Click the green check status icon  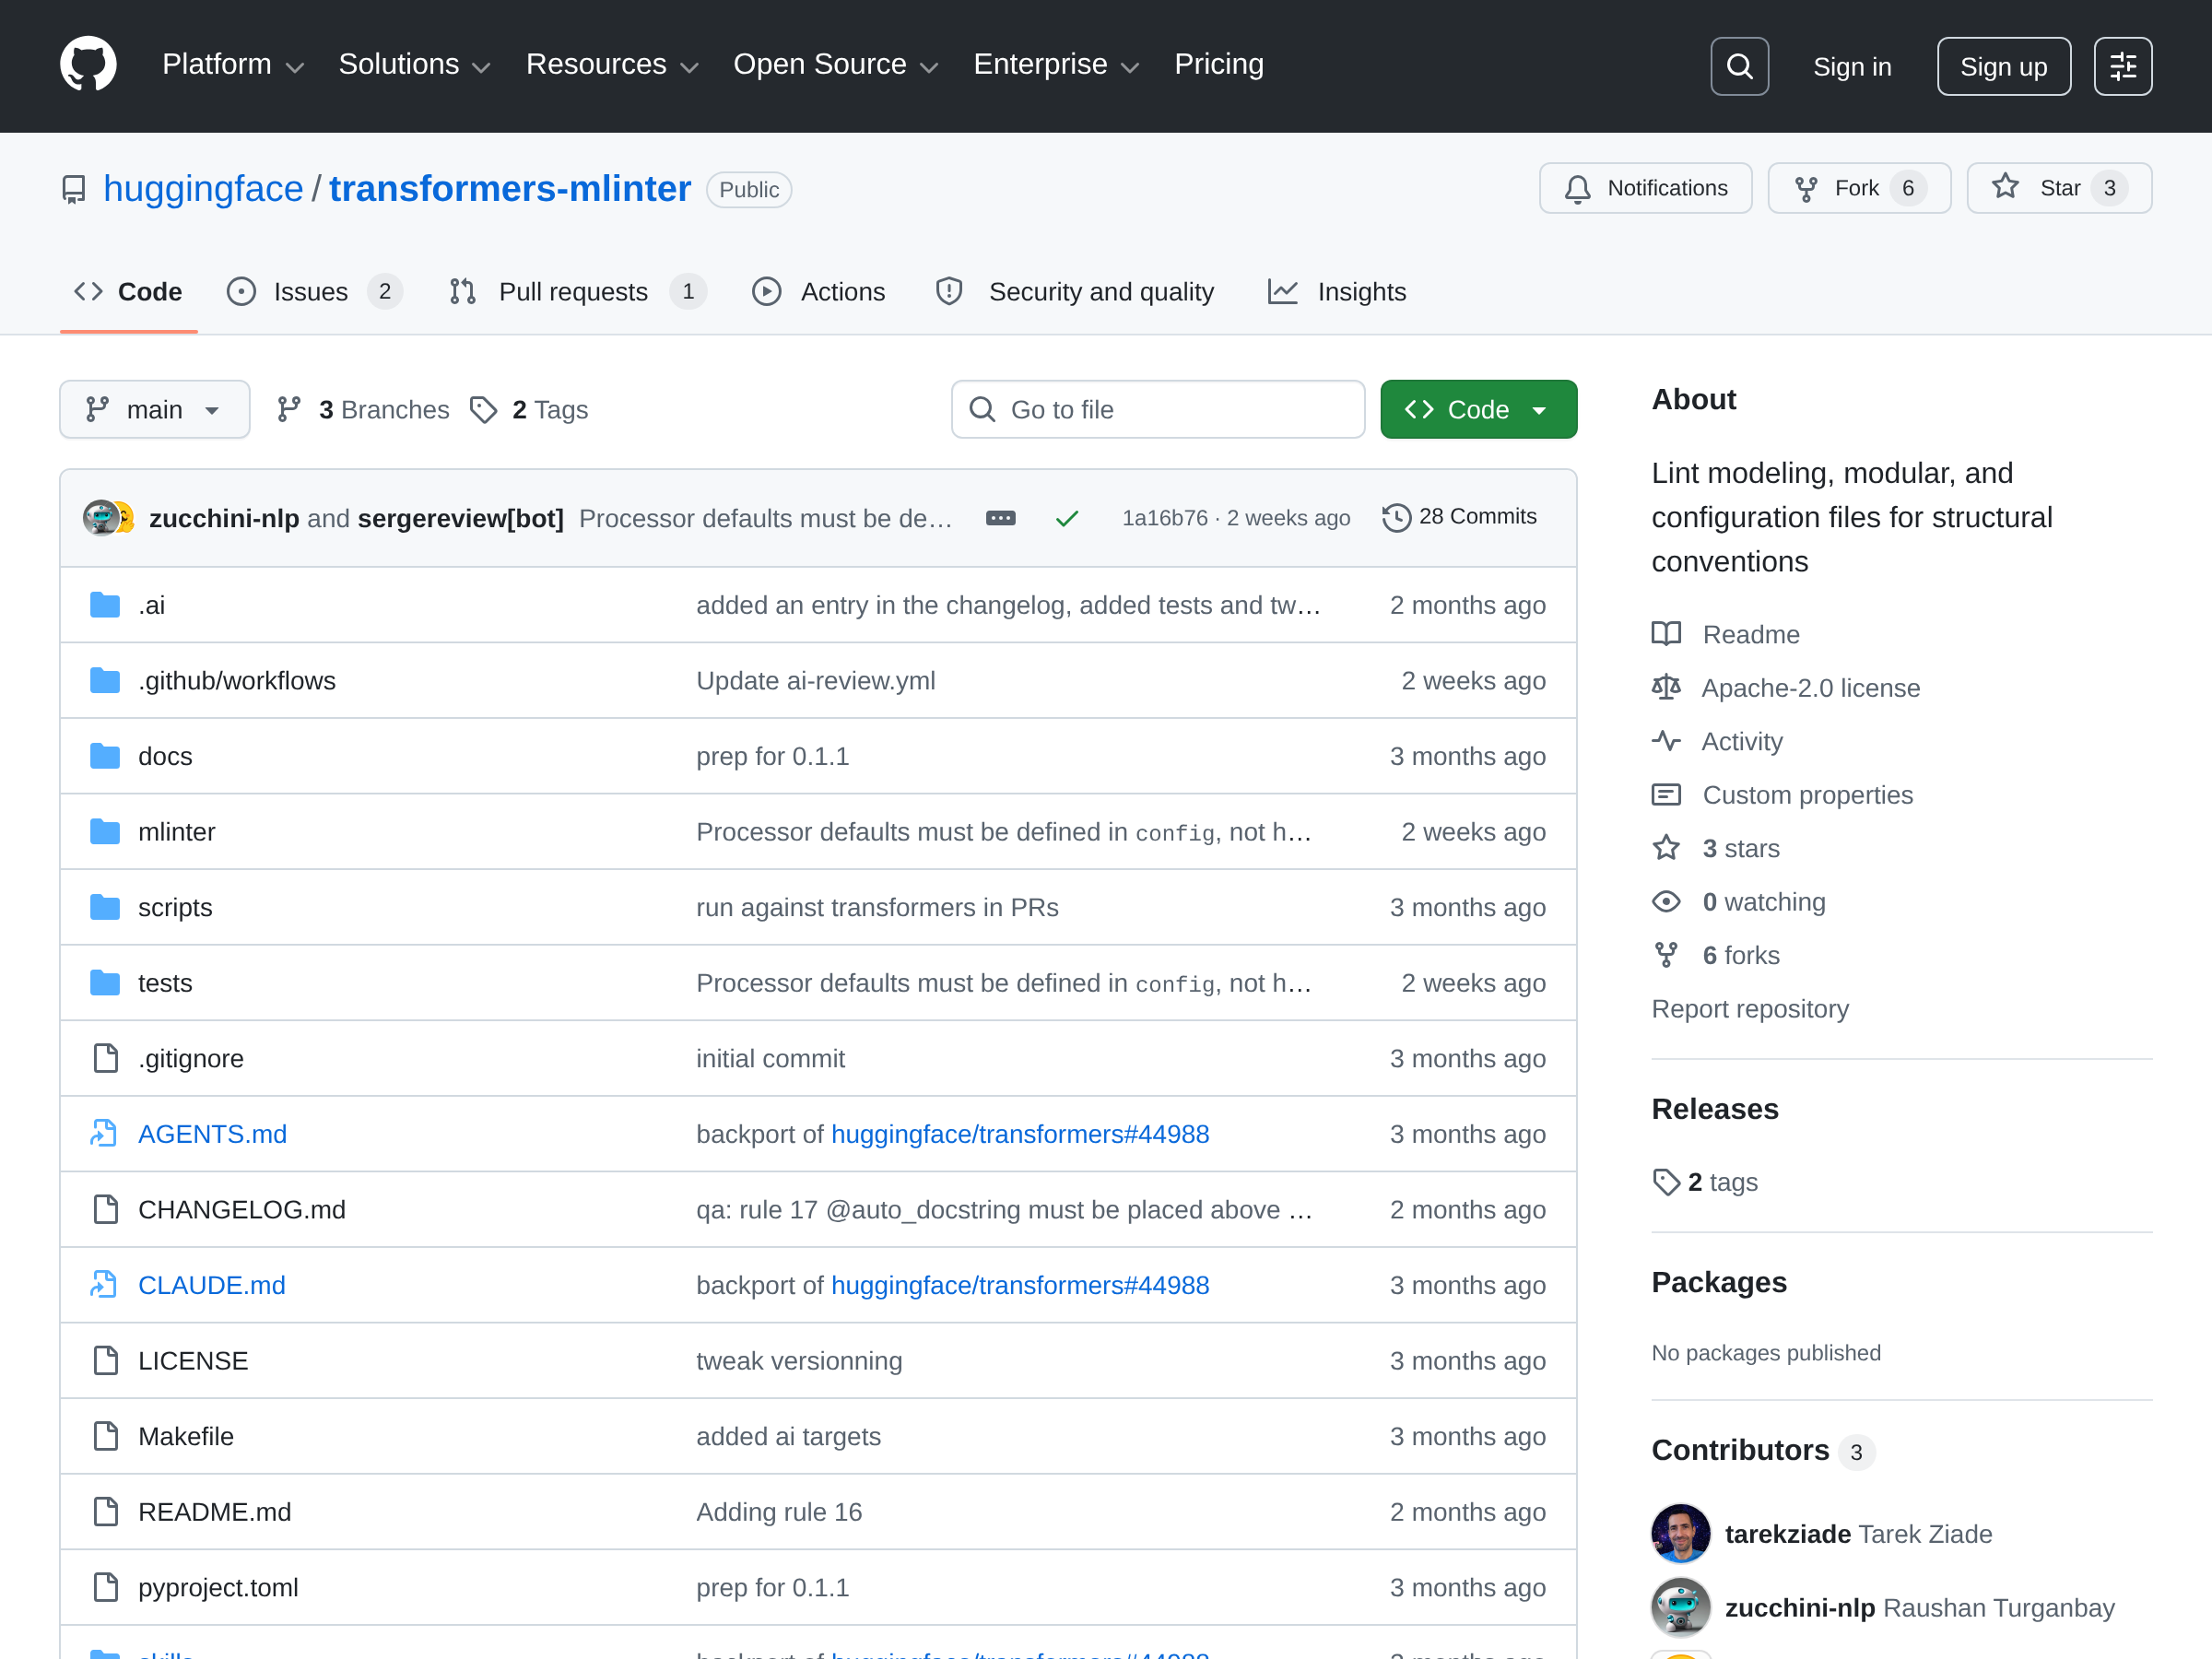(x=1067, y=518)
